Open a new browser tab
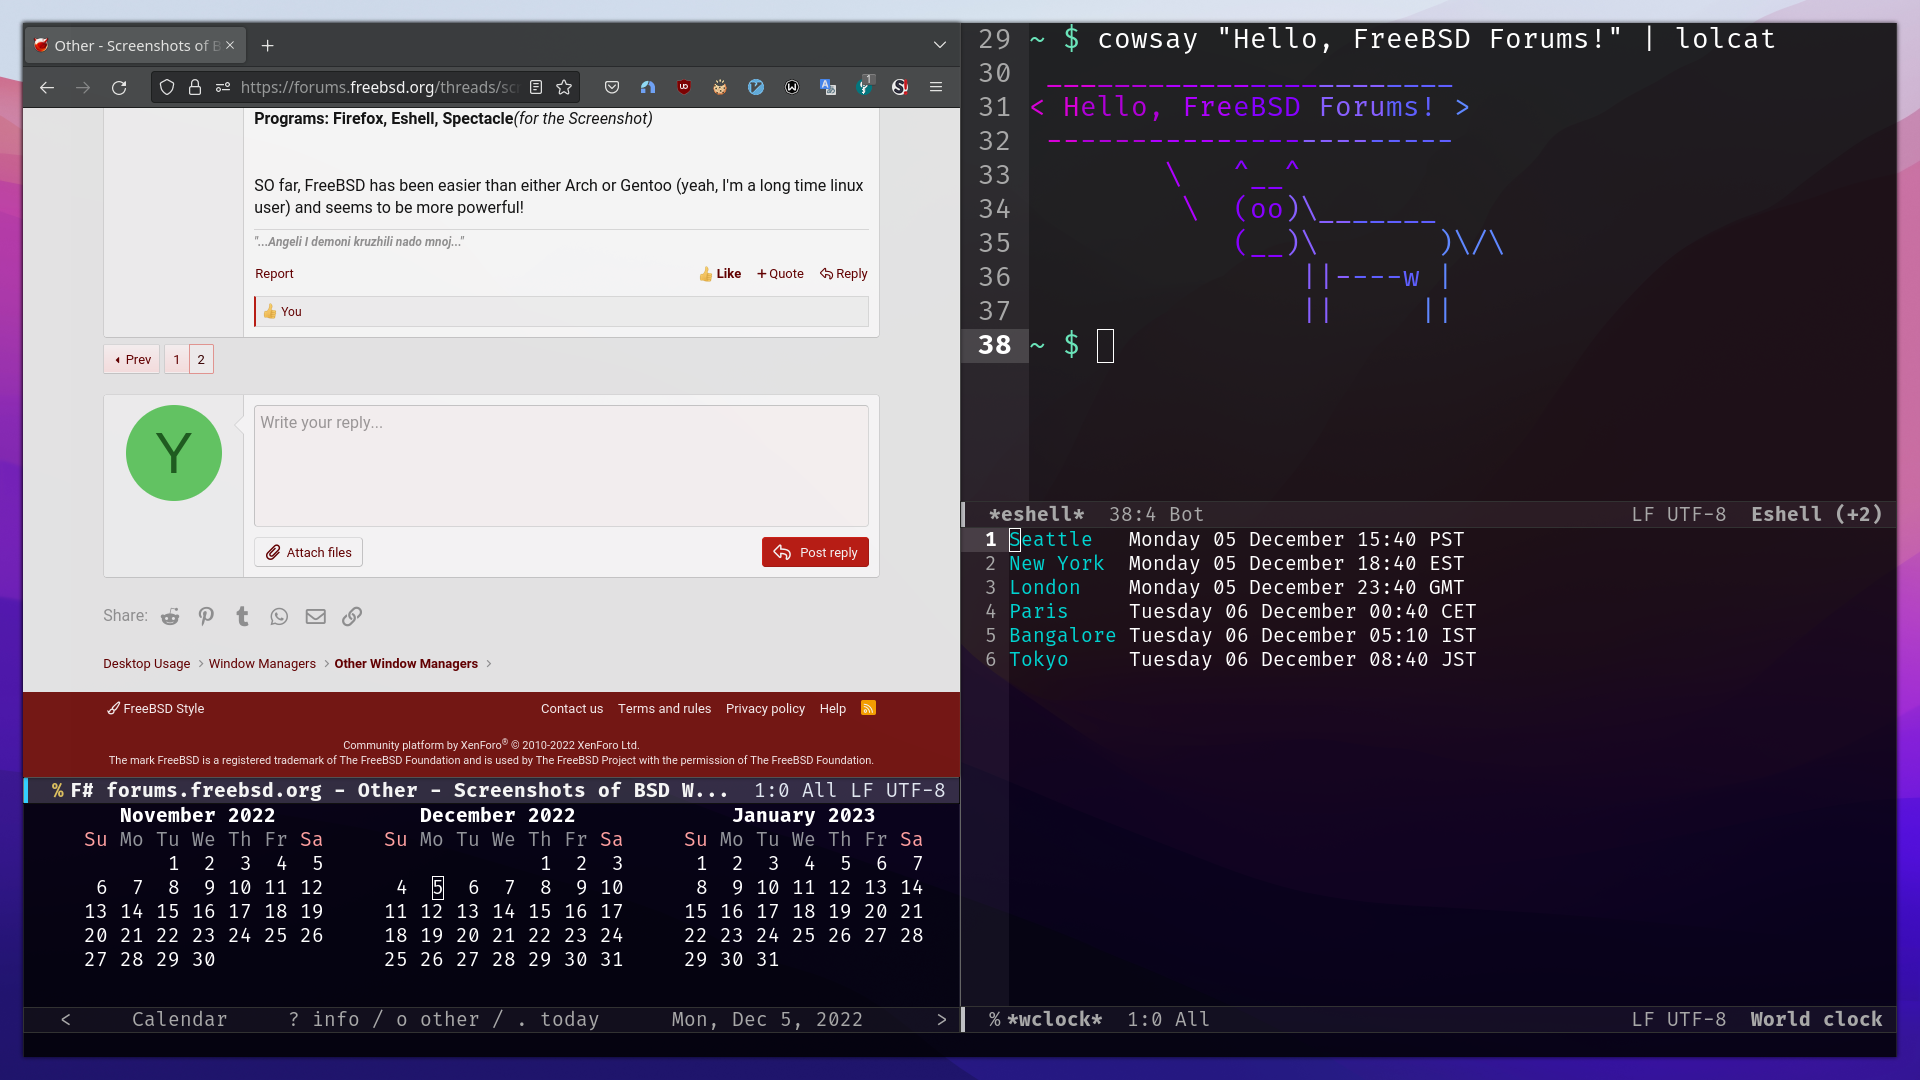The image size is (1920, 1080). click(267, 45)
